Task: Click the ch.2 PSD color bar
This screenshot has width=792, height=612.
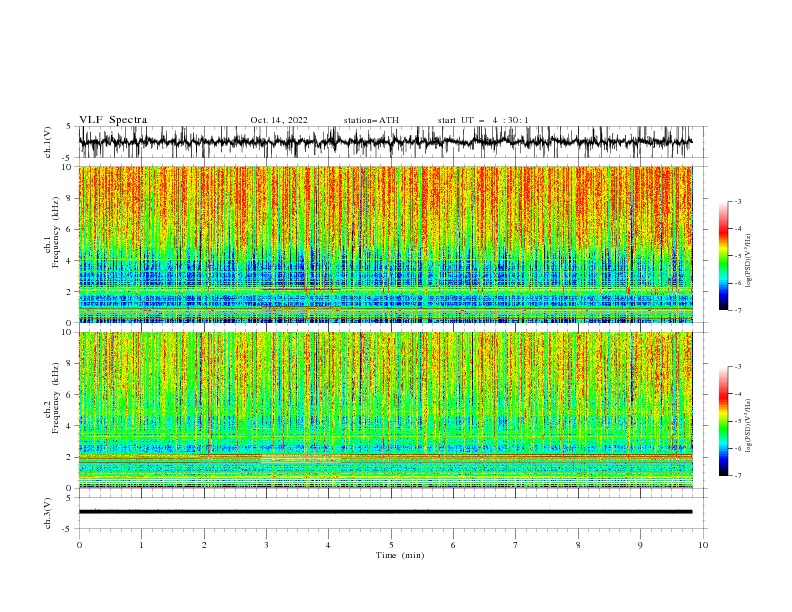Action: (724, 421)
